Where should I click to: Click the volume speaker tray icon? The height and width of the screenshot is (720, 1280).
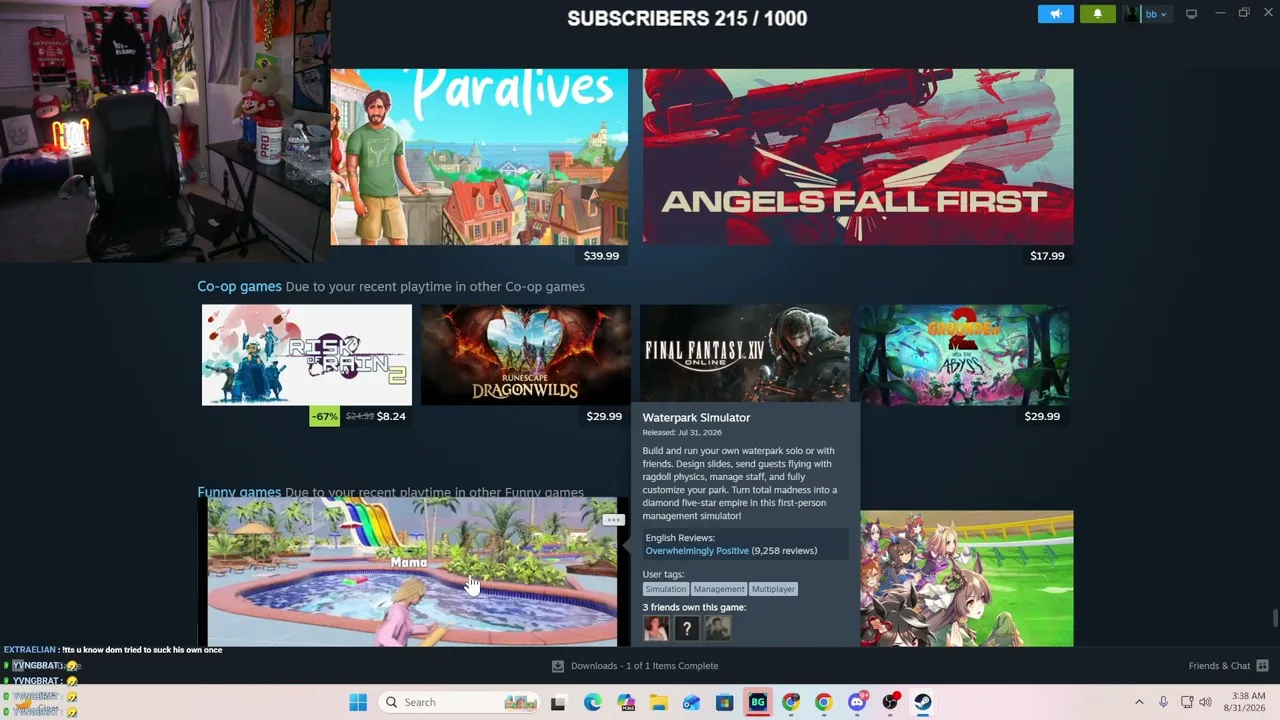pos(1205,702)
